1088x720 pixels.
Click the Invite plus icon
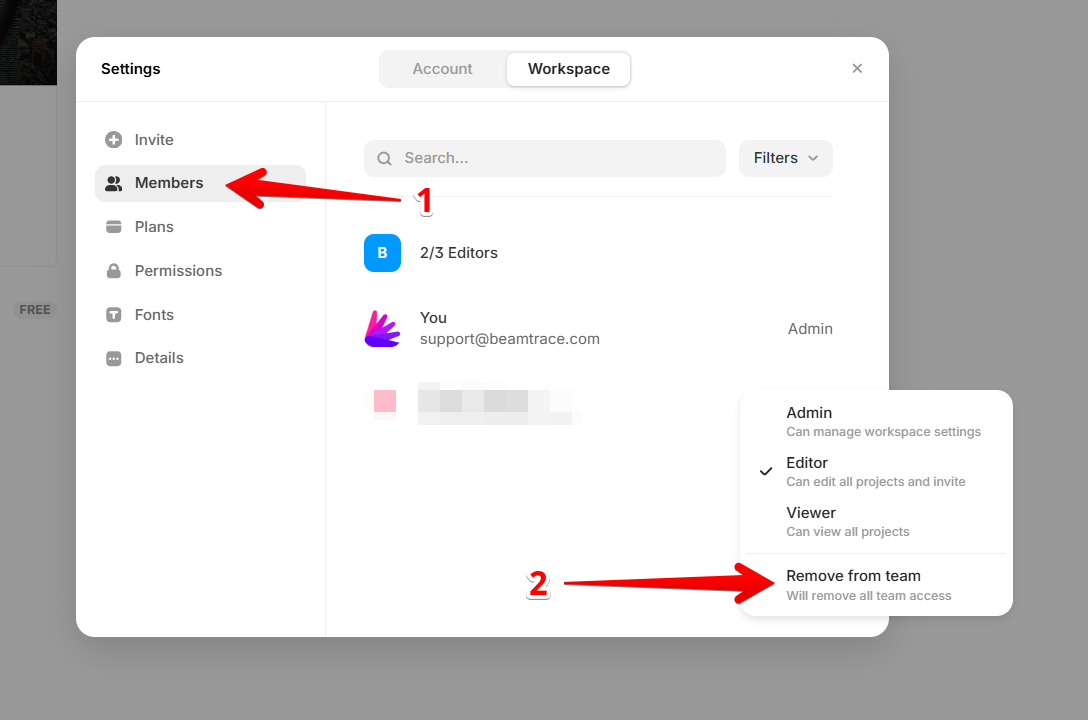click(x=114, y=139)
